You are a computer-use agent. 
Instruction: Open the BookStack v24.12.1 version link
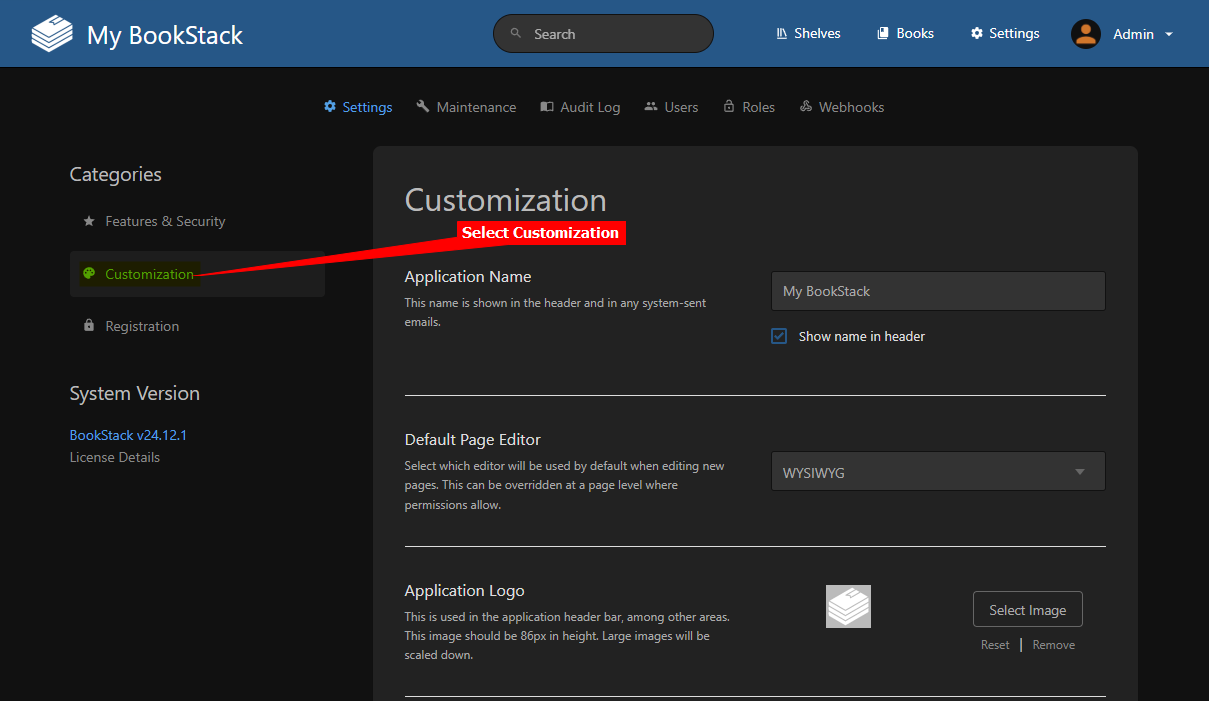pyautogui.click(x=128, y=435)
